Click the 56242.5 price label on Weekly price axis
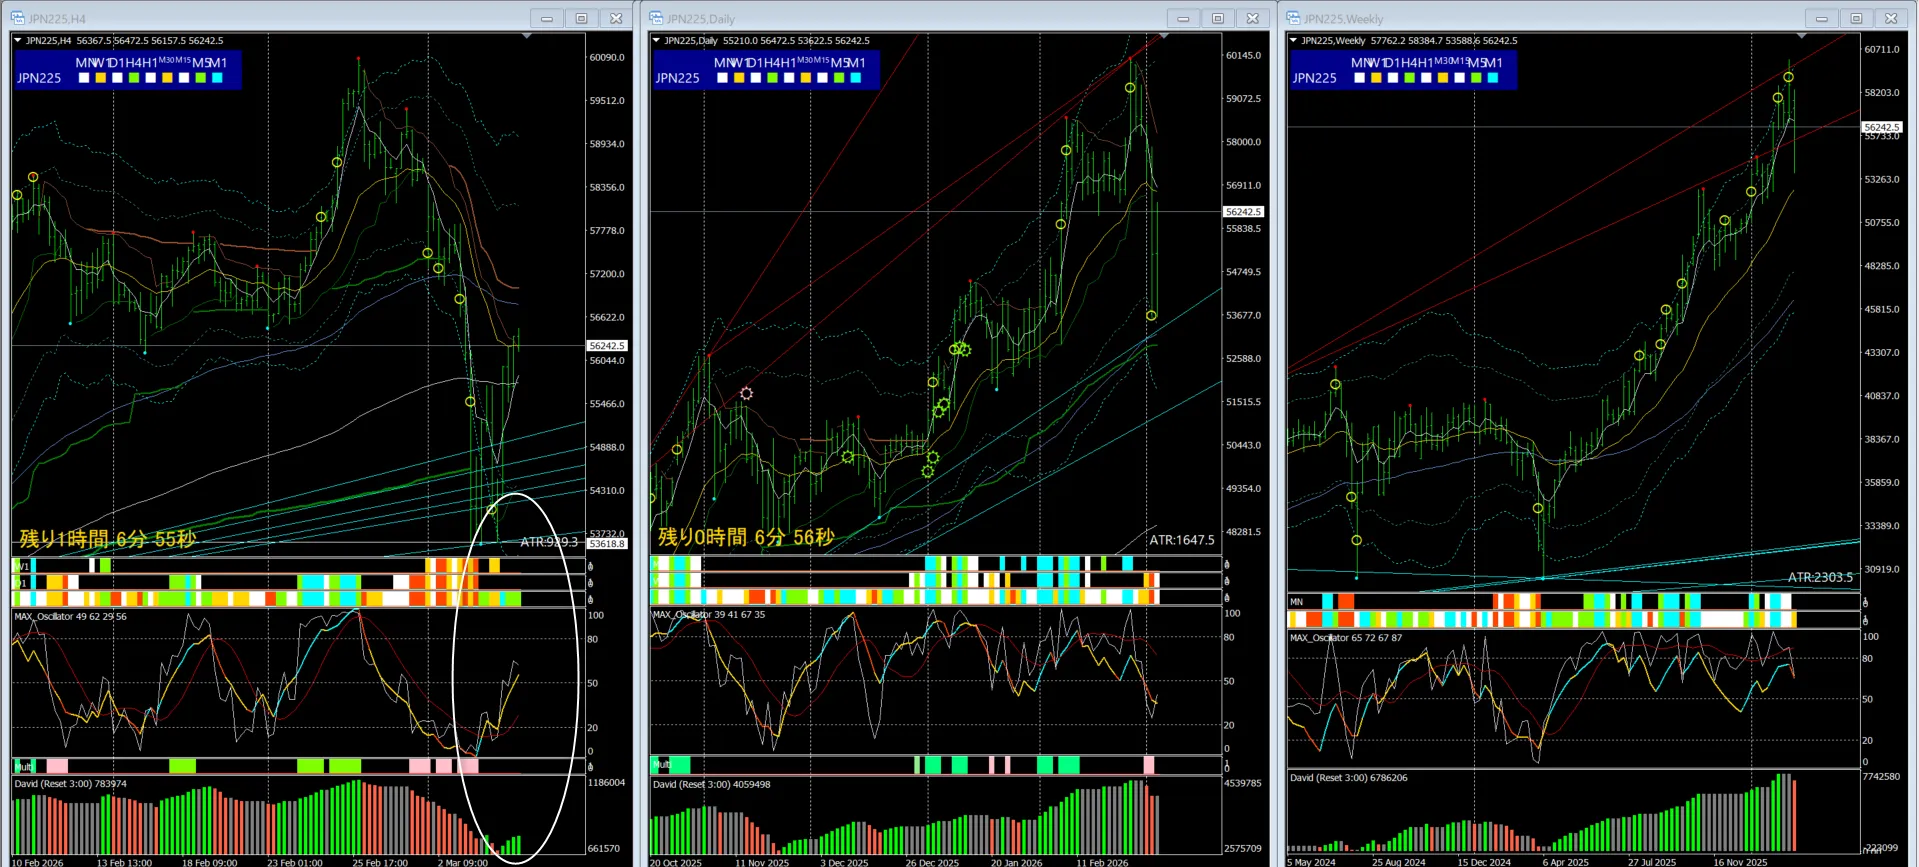 click(1881, 128)
